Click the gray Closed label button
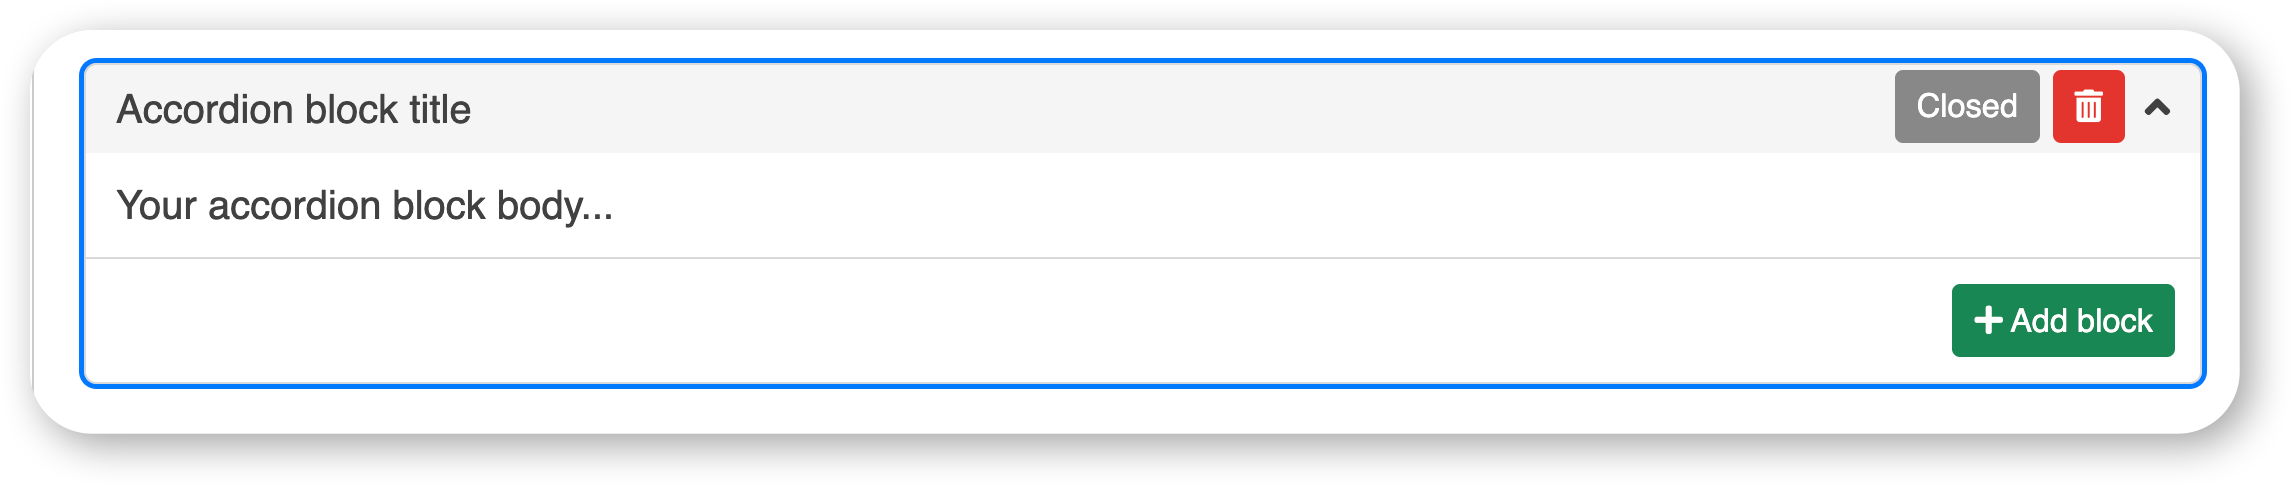 coord(1966,106)
